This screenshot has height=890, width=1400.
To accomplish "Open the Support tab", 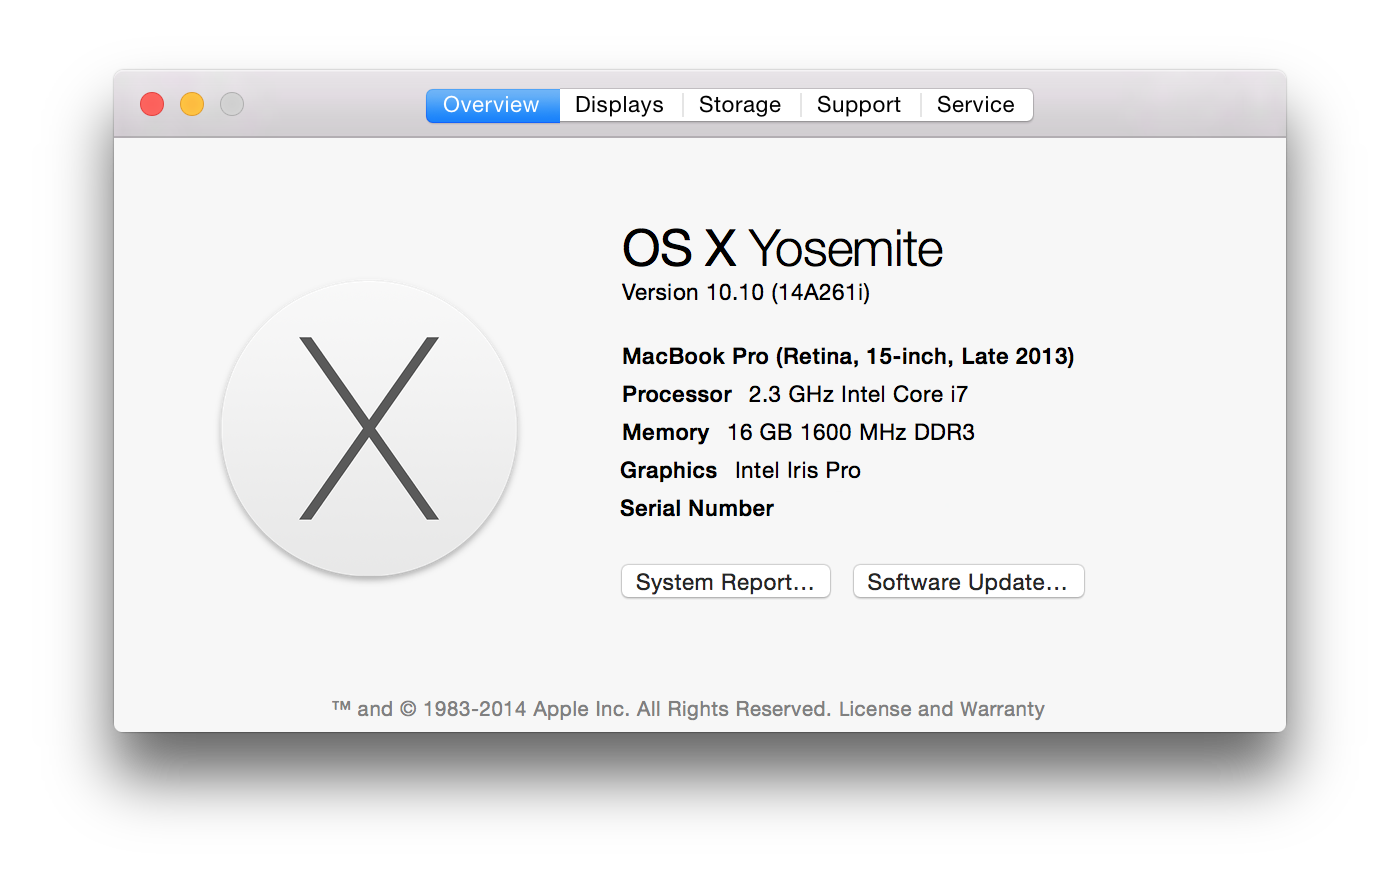I will pyautogui.click(x=859, y=105).
